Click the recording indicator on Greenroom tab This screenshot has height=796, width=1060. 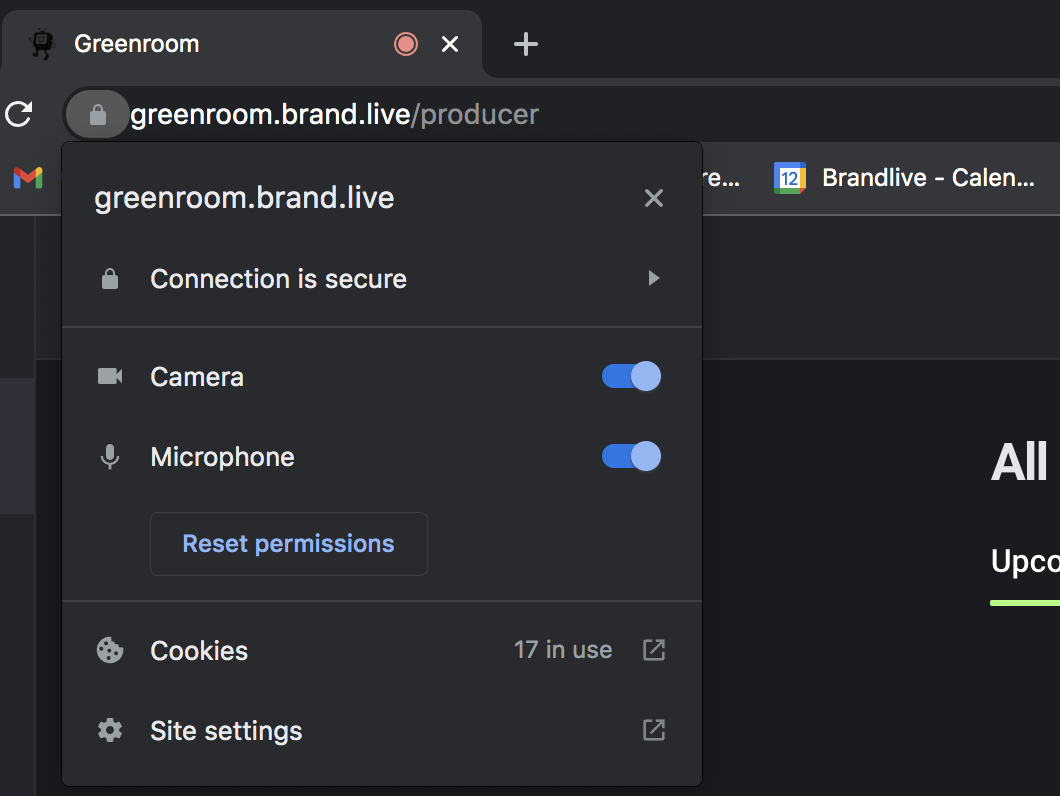(406, 45)
